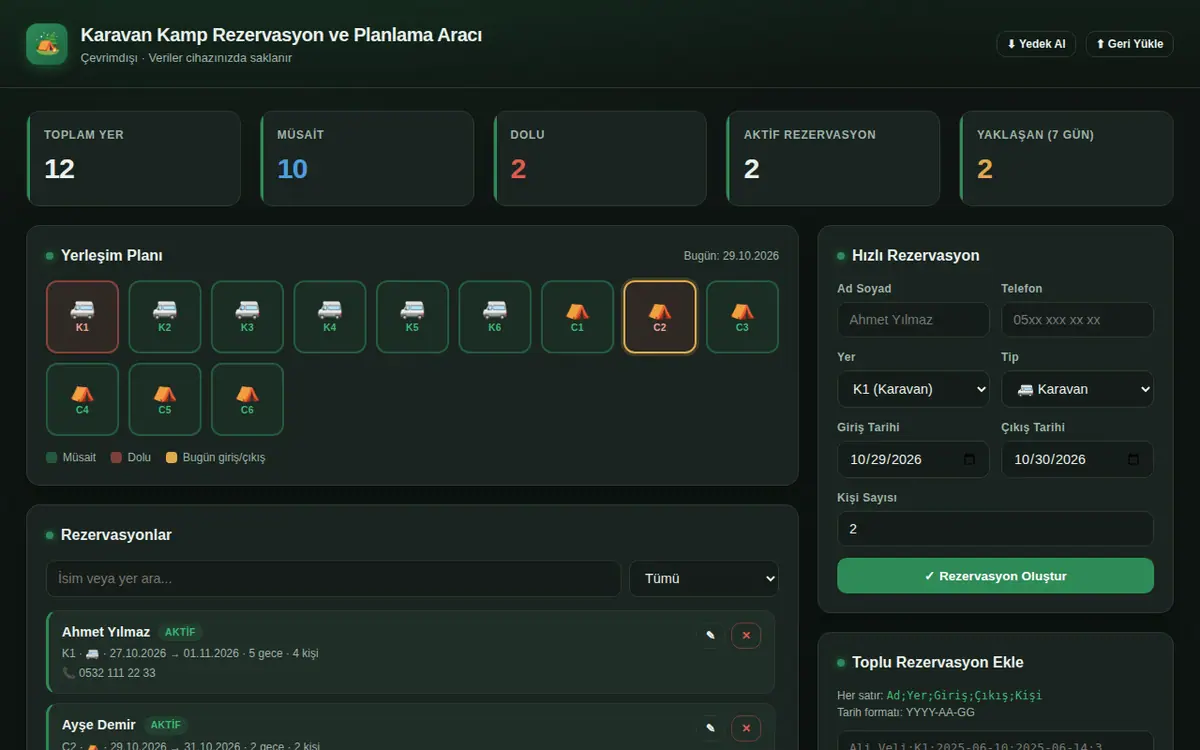This screenshot has width=1200, height=750.
Task: Click the campsite tent app logo
Action: click(x=47, y=44)
